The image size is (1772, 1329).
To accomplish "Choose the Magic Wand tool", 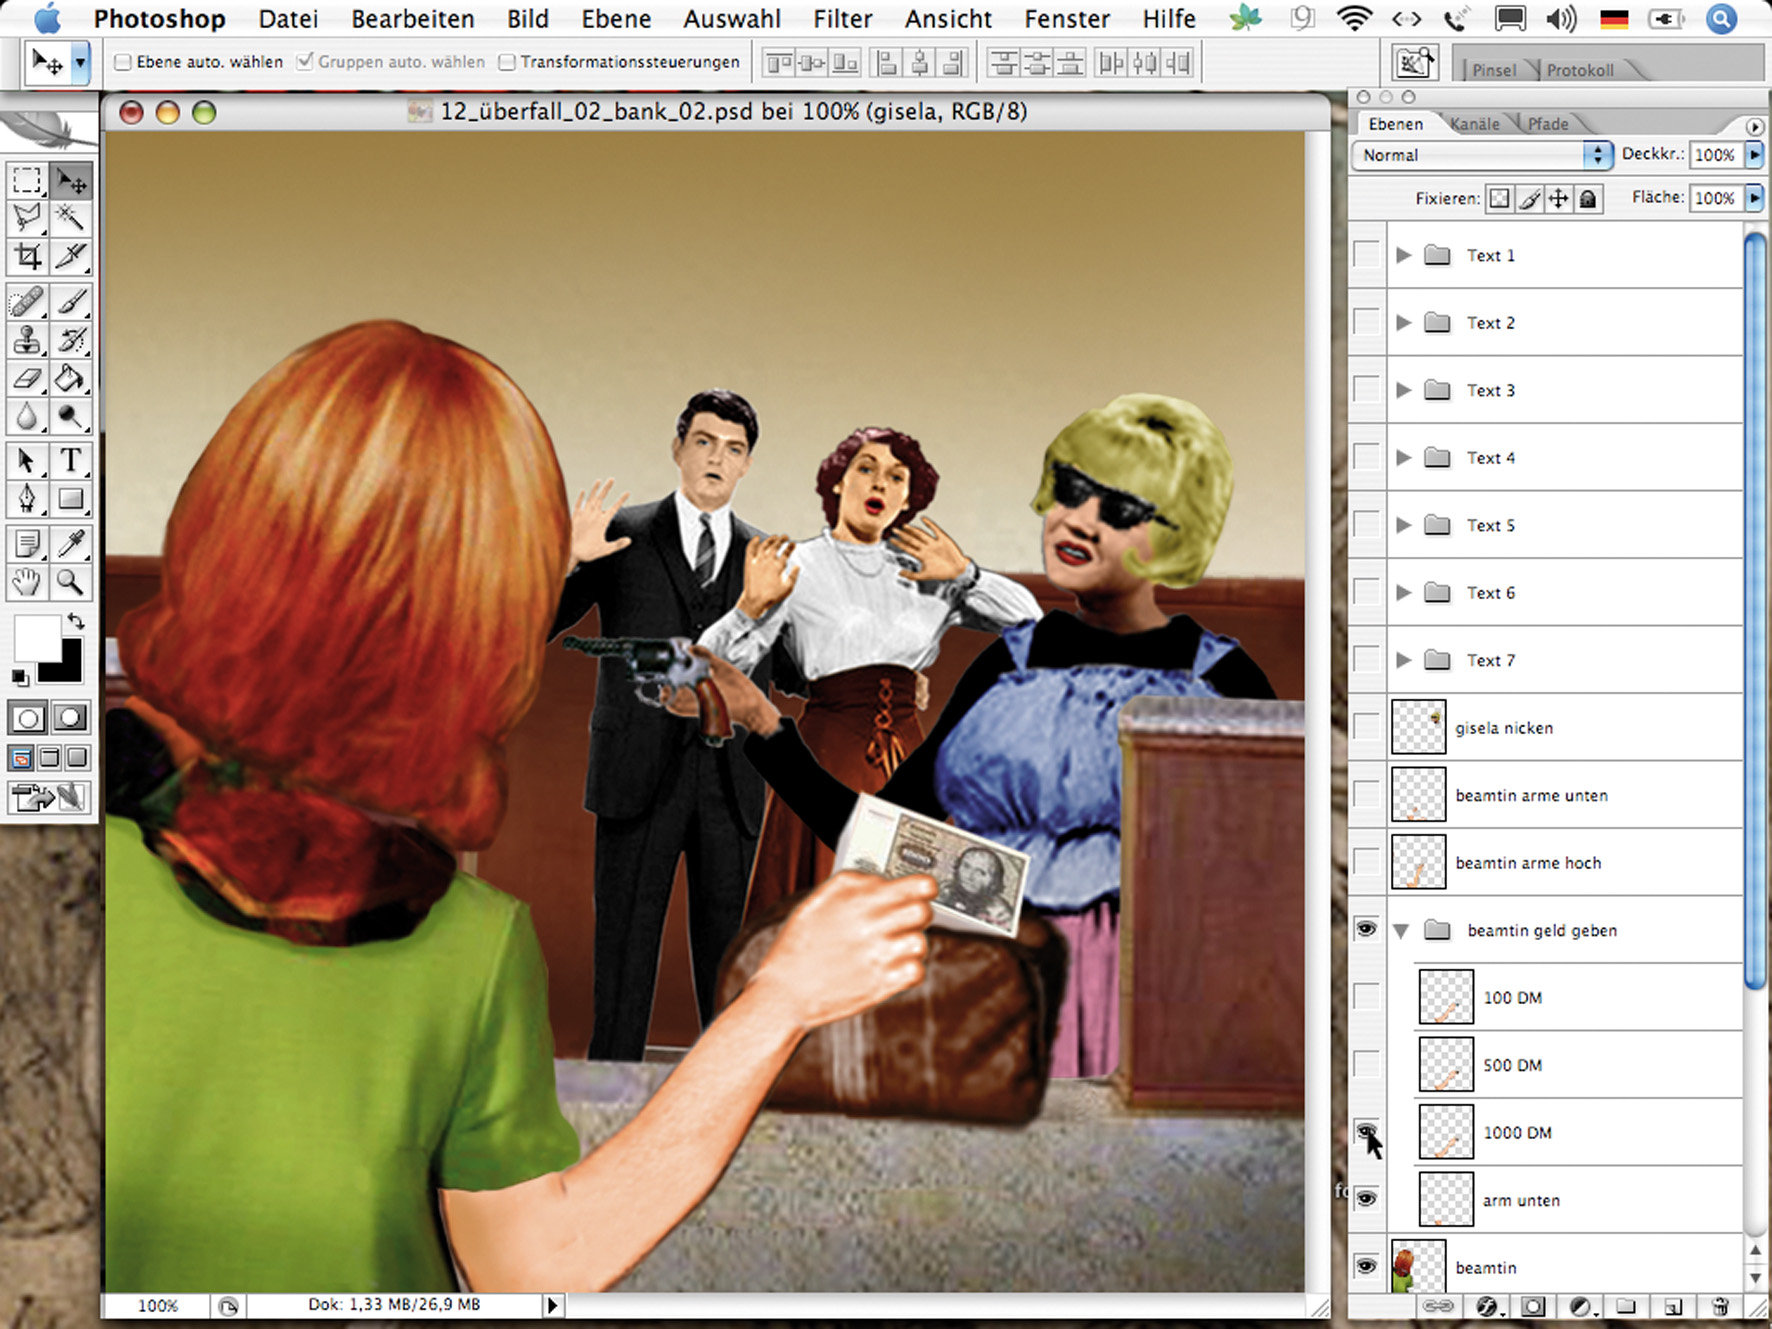I will pyautogui.click(x=70, y=217).
